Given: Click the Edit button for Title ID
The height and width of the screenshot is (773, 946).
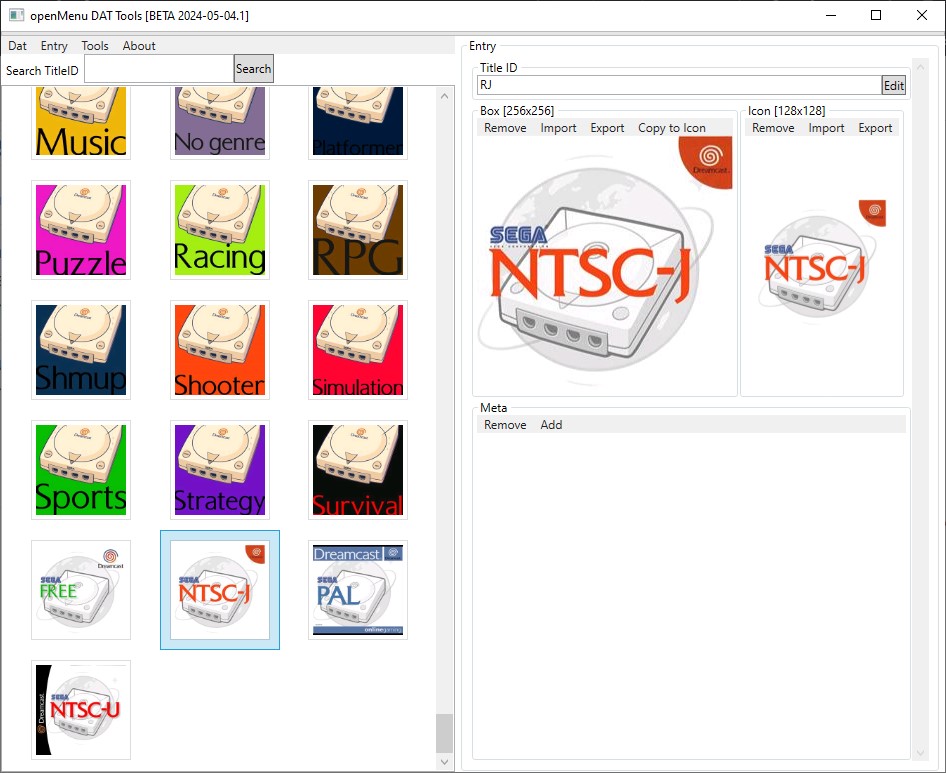Looking at the screenshot, I should pos(894,86).
